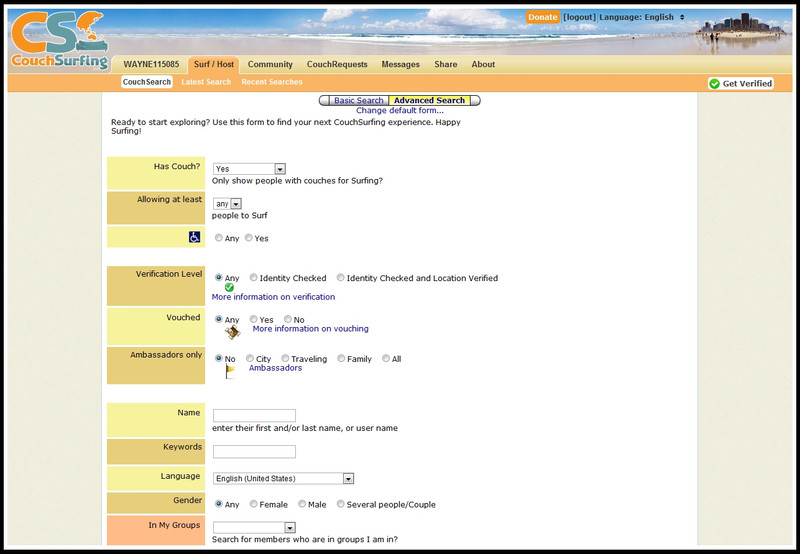Choose Identity Checked verification level
The width and height of the screenshot is (800, 554).
253,278
